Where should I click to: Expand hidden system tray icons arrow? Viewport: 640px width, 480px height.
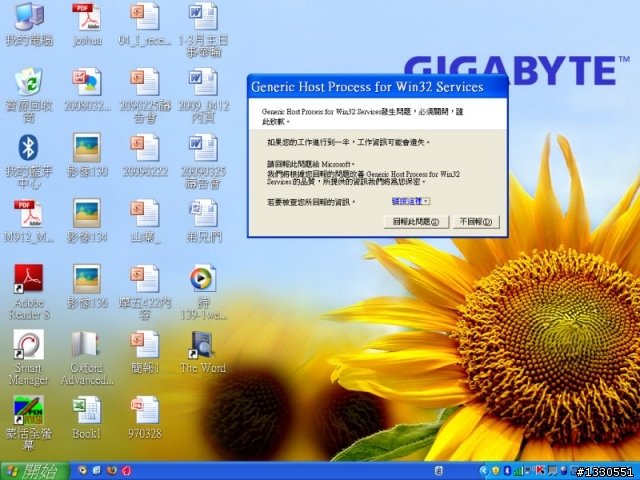tap(484, 471)
